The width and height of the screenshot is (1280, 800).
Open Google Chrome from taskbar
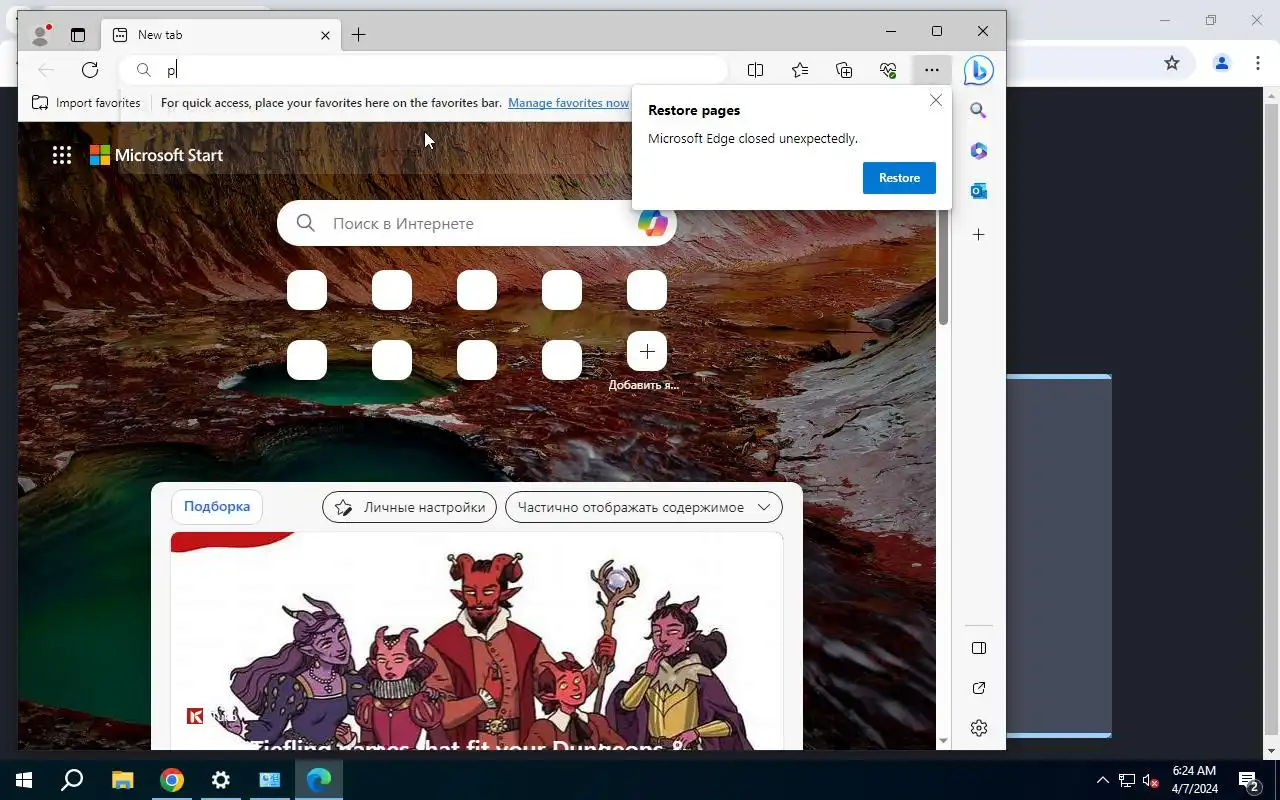pos(172,780)
